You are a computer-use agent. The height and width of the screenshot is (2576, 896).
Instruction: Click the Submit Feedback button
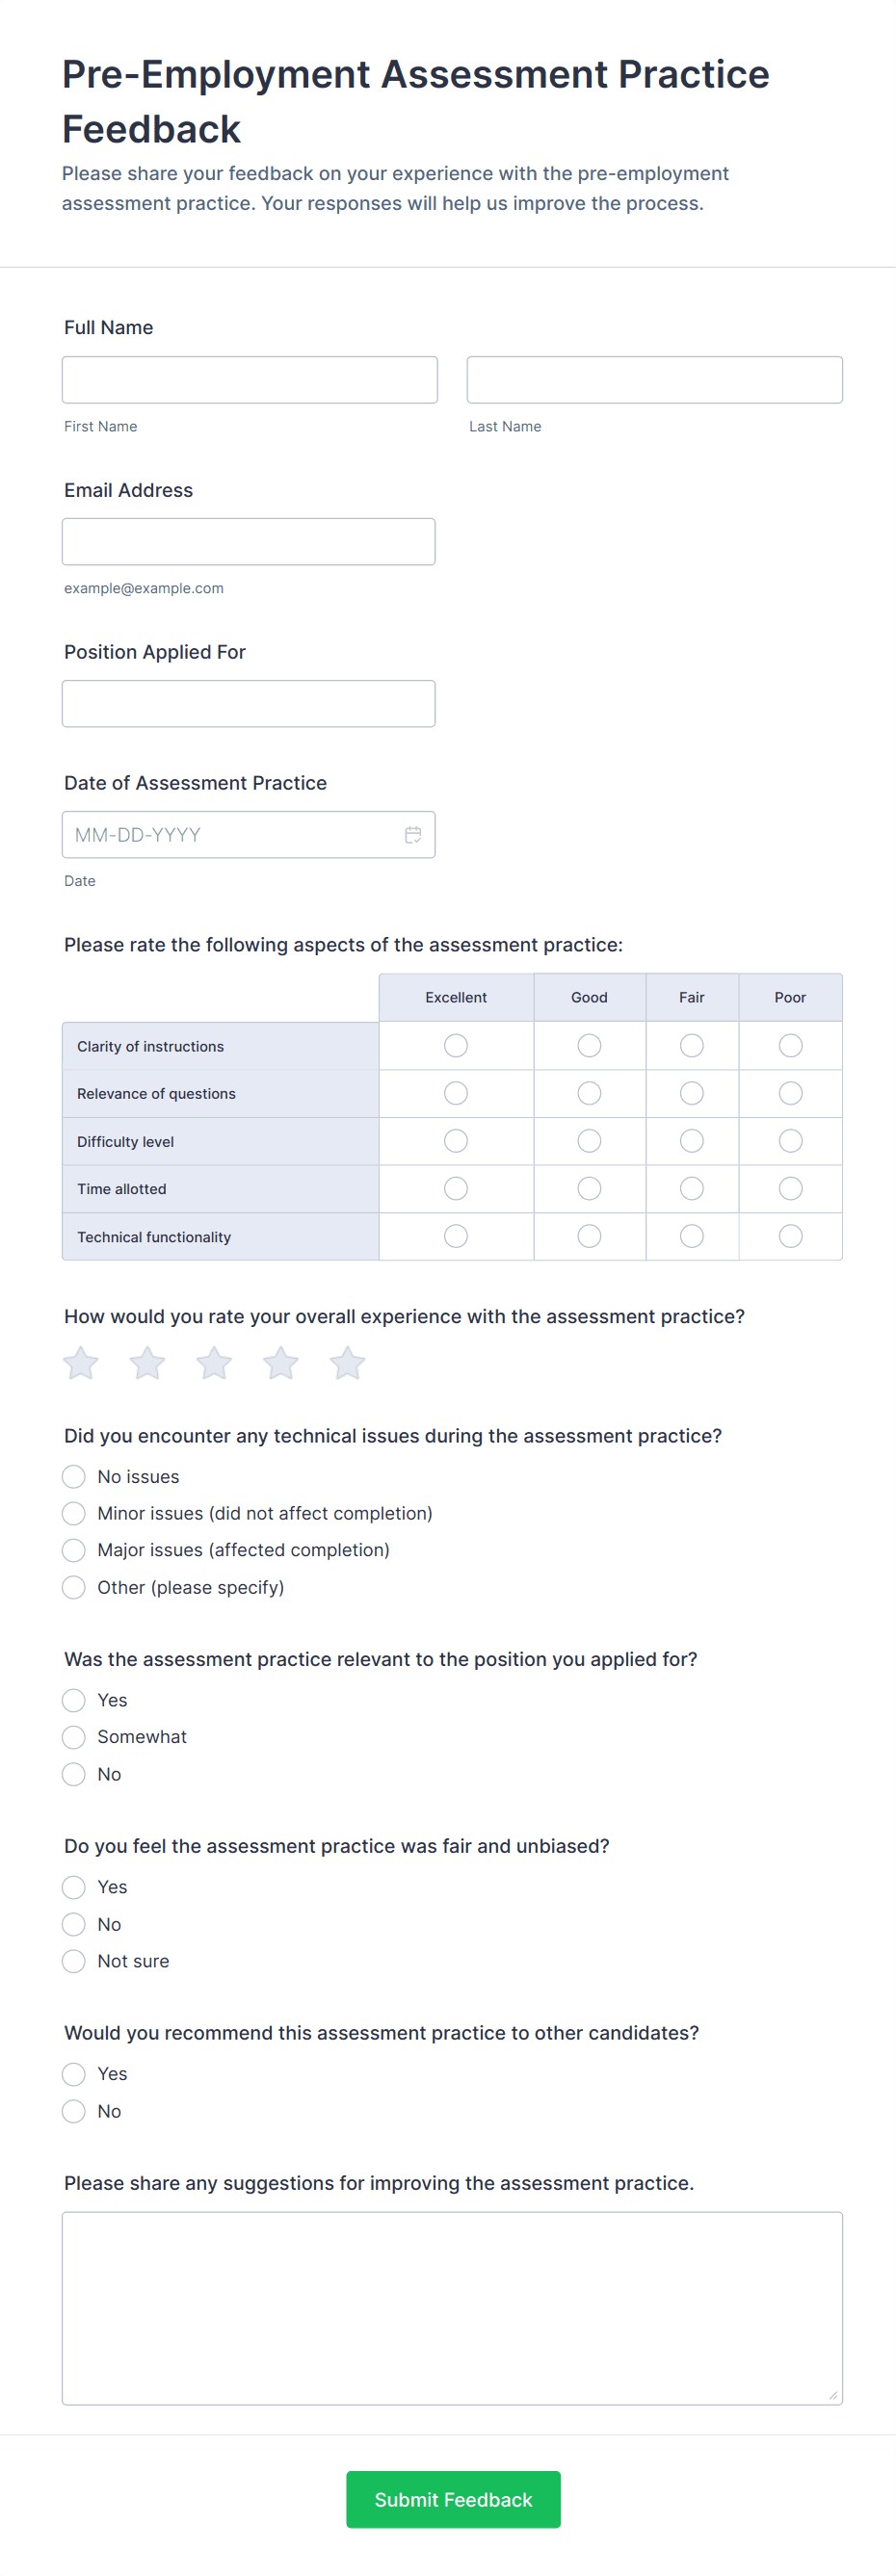point(453,2499)
